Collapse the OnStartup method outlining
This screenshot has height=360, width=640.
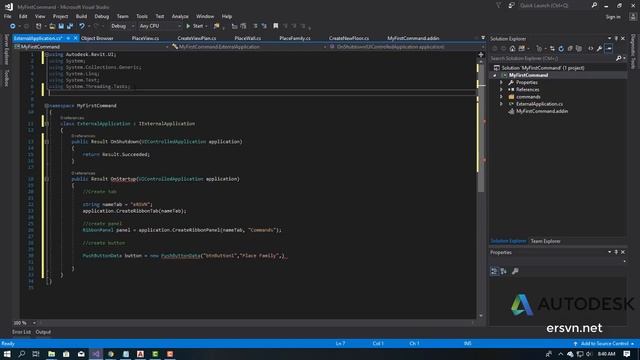pos(47,179)
